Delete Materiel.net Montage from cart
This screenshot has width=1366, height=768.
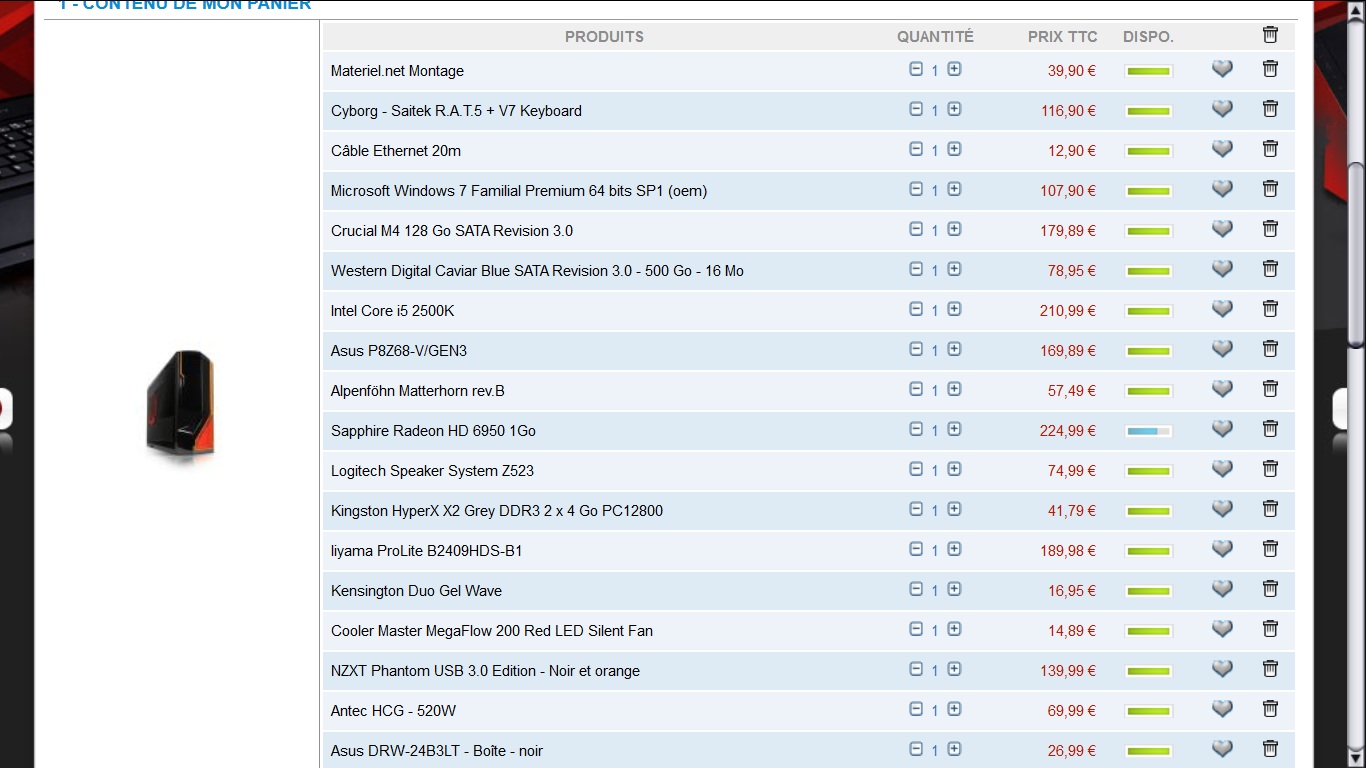1270,69
